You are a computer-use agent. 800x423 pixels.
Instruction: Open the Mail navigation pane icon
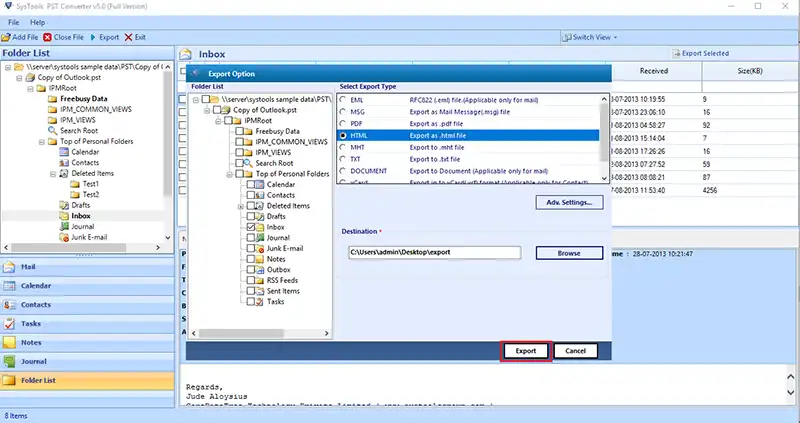pyautogui.click(x=9, y=267)
